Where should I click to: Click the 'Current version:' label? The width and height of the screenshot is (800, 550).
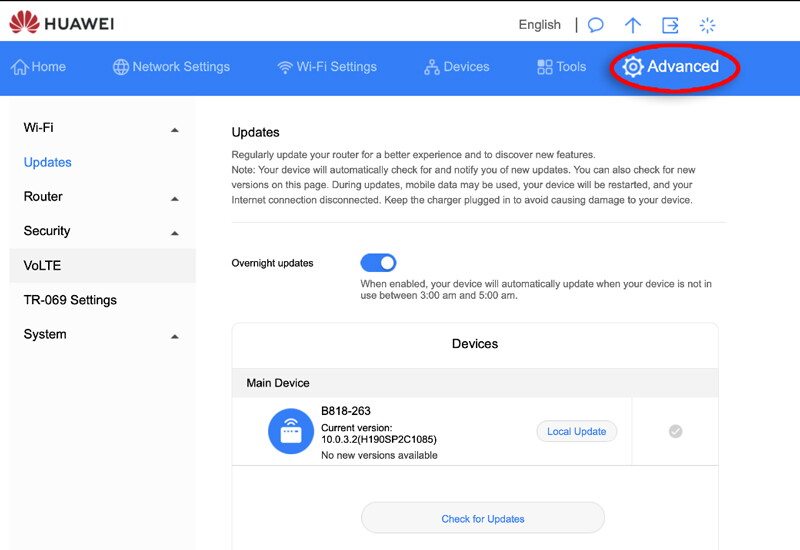tap(357, 428)
